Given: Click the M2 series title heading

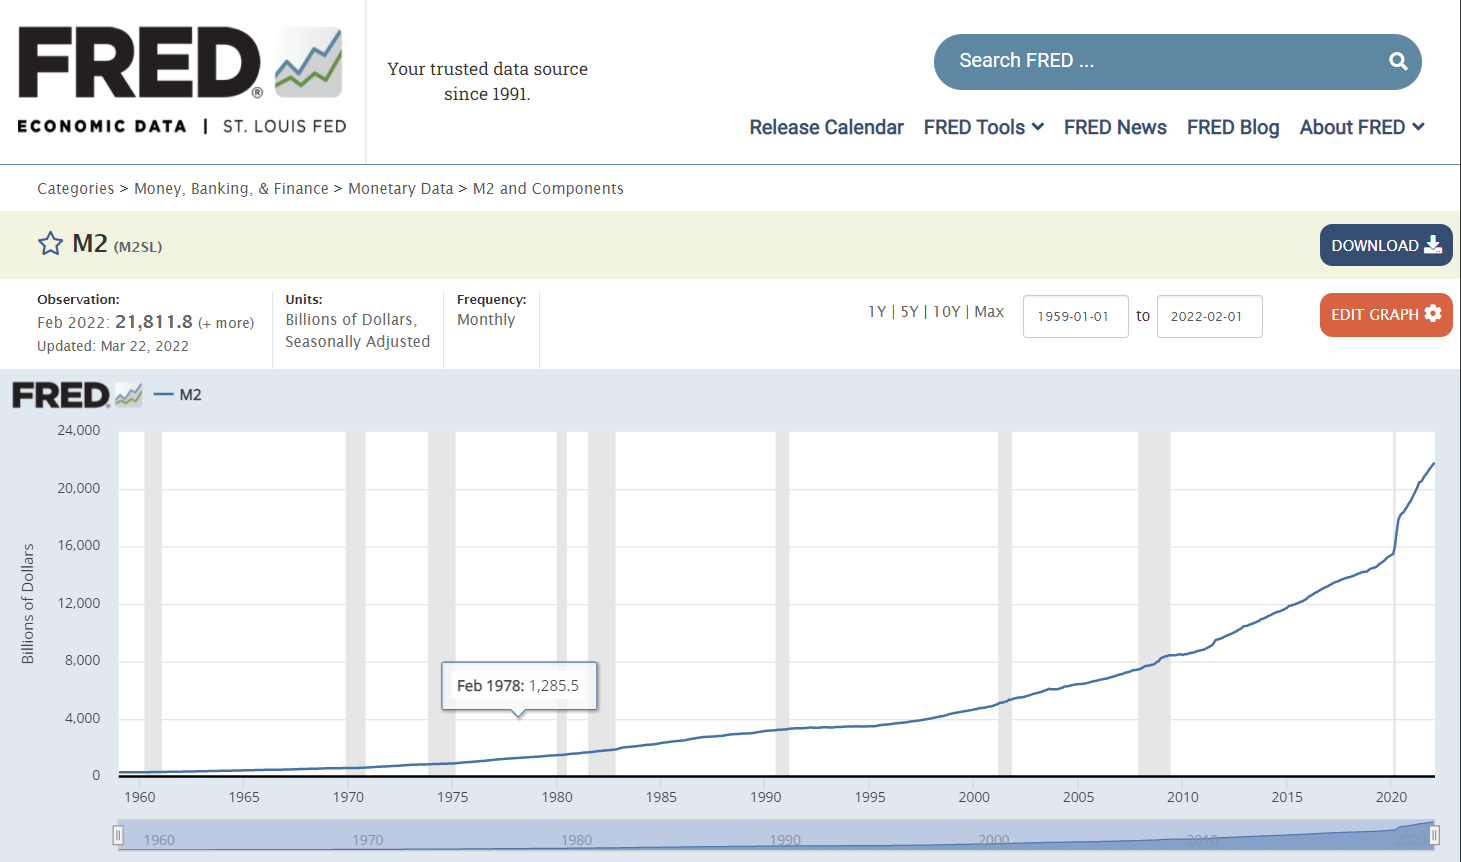Looking at the screenshot, I should click(x=90, y=244).
